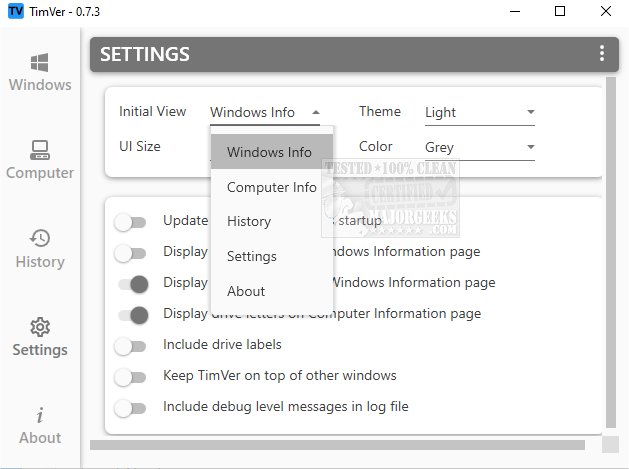This screenshot has height=469, width=629.
Task: Expand the Theme dropdown showing Light
Action: pos(479,113)
